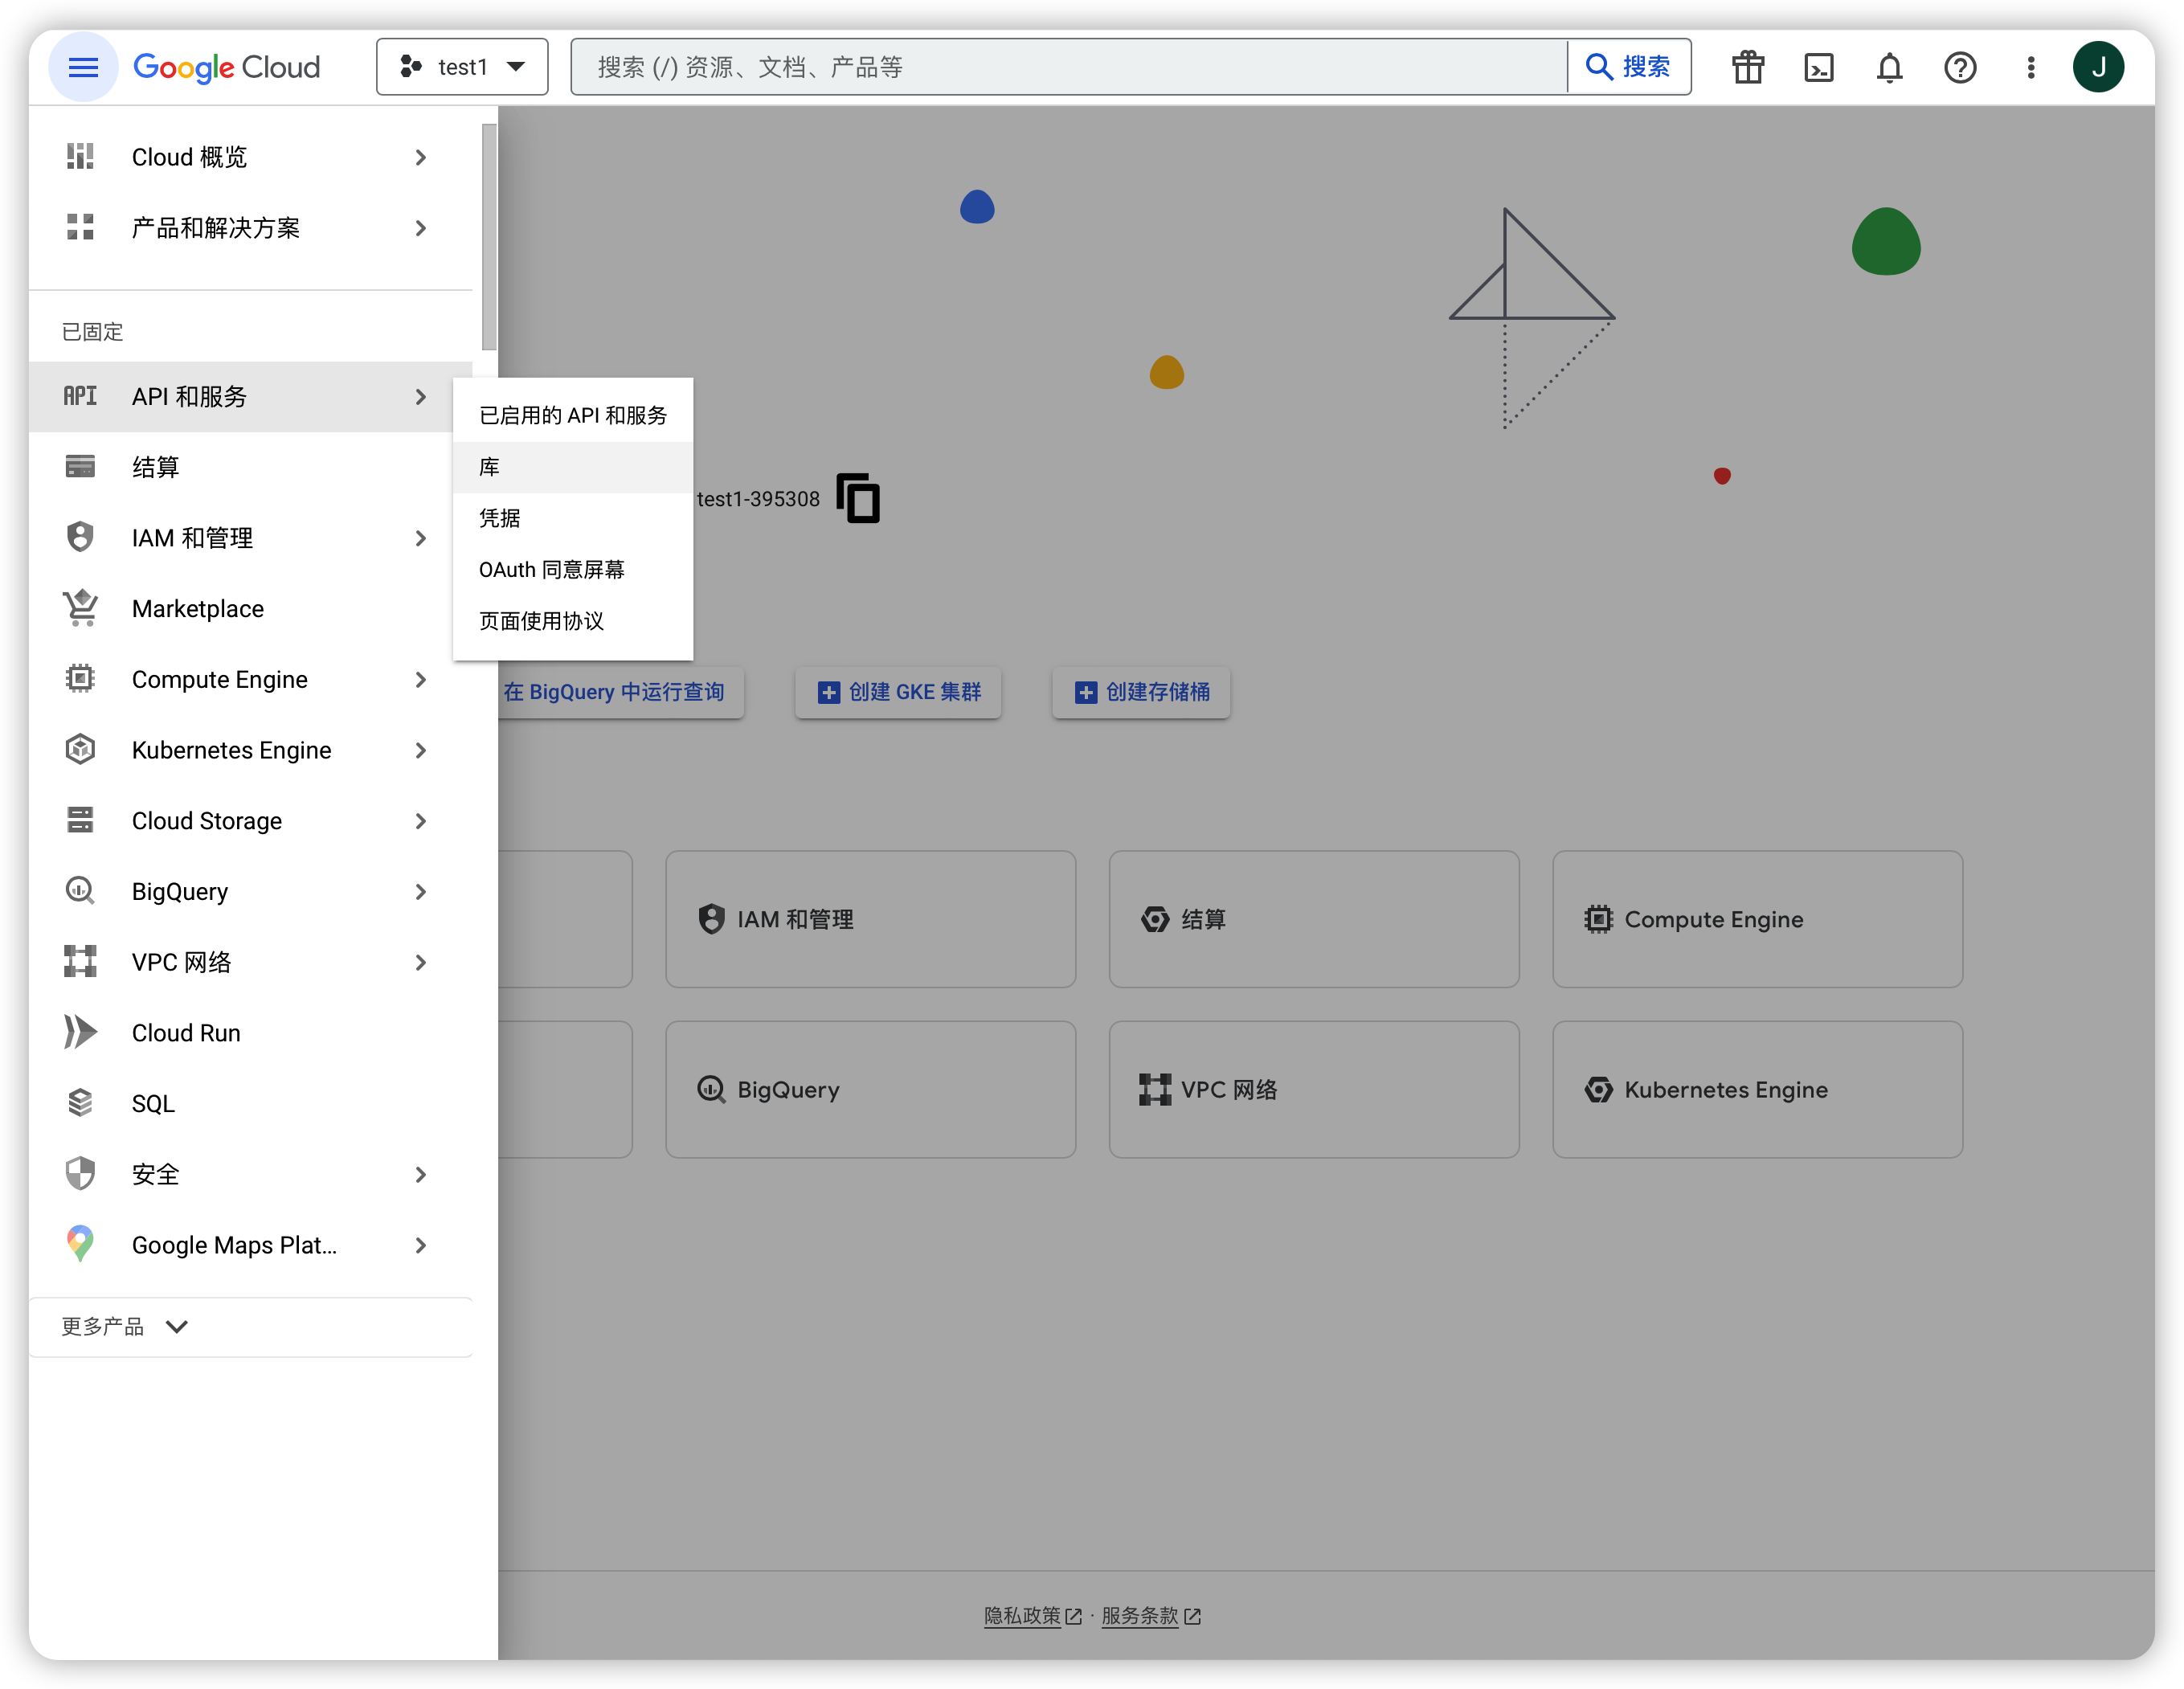Viewport: 2184px width, 1689px height.
Task: Expand the Cloud 概览 submenu chevron
Action: pos(421,157)
